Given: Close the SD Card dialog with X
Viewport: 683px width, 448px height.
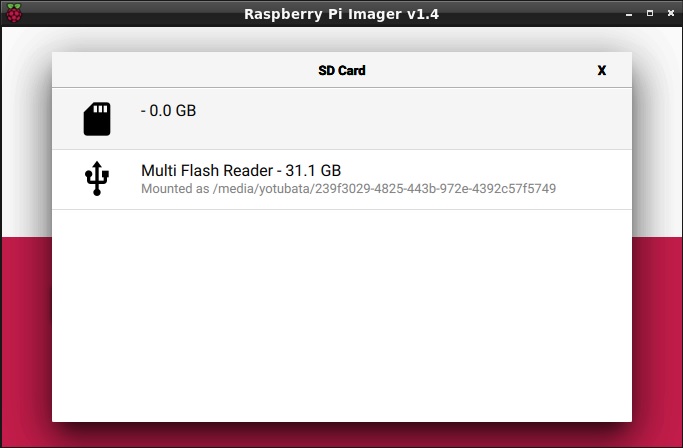Looking at the screenshot, I should pyautogui.click(x=602, y=70).
